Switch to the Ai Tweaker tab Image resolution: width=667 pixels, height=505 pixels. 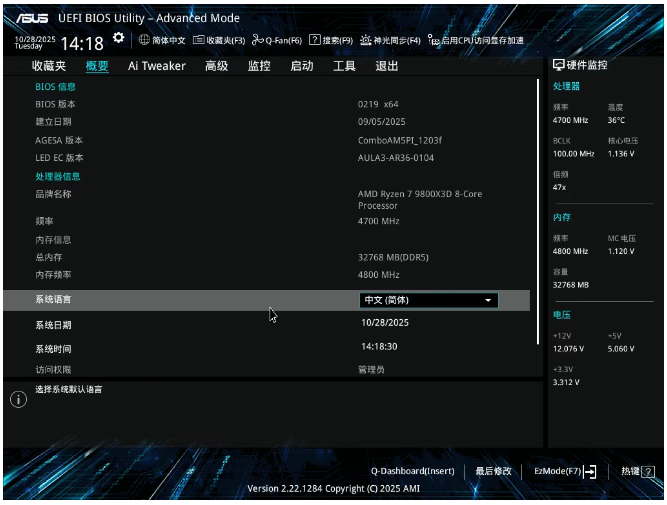156,66
